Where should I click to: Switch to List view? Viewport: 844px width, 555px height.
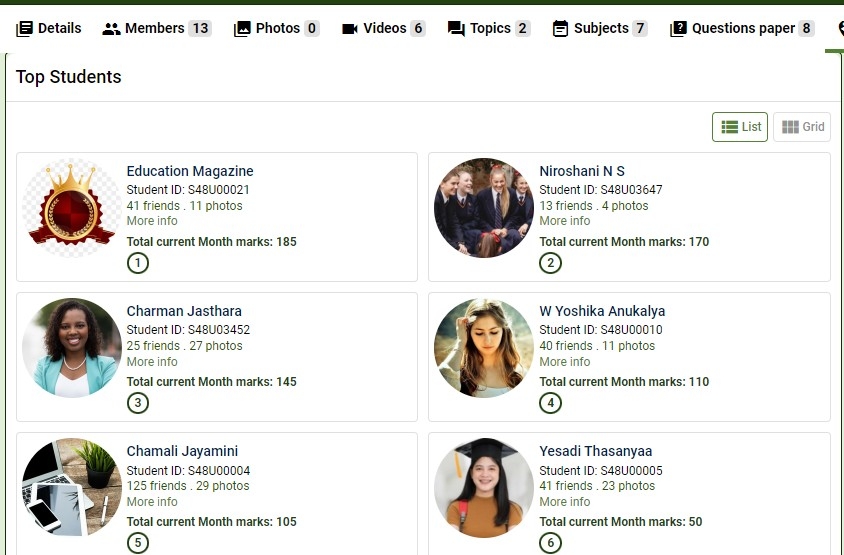point(740,127)
